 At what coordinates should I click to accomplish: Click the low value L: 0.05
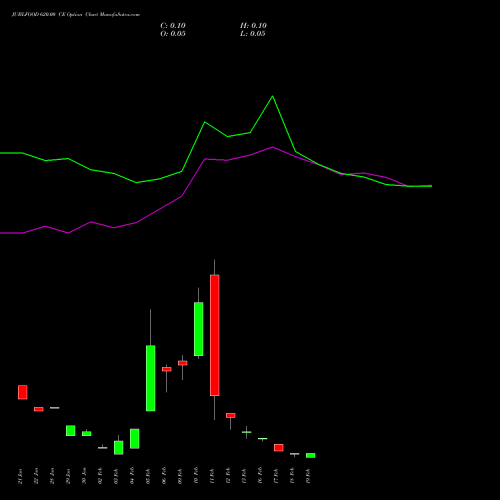tap(253, 34)
